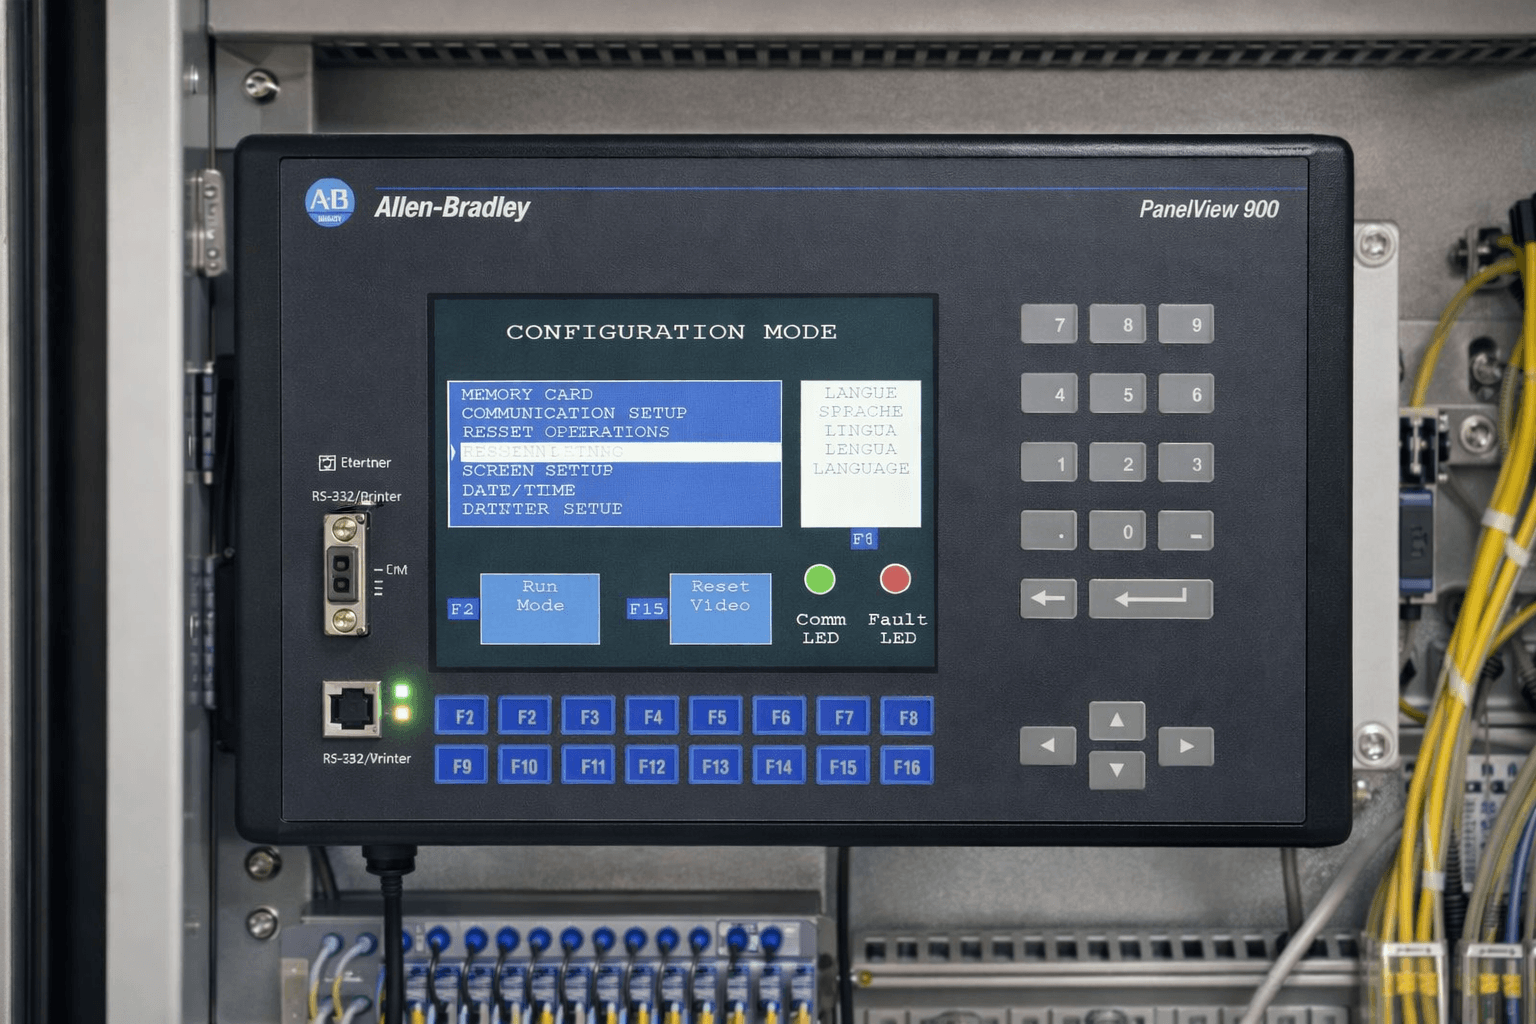Screen dimensions: 1536x1024
Task: Push the F11 function key
Action: click(589, 766)
